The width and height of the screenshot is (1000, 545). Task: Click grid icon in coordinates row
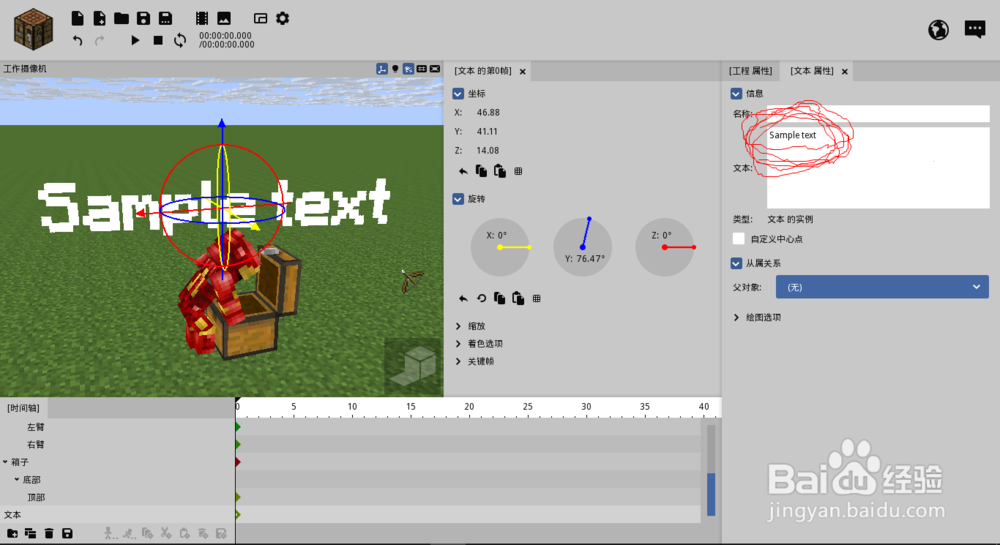518,171
